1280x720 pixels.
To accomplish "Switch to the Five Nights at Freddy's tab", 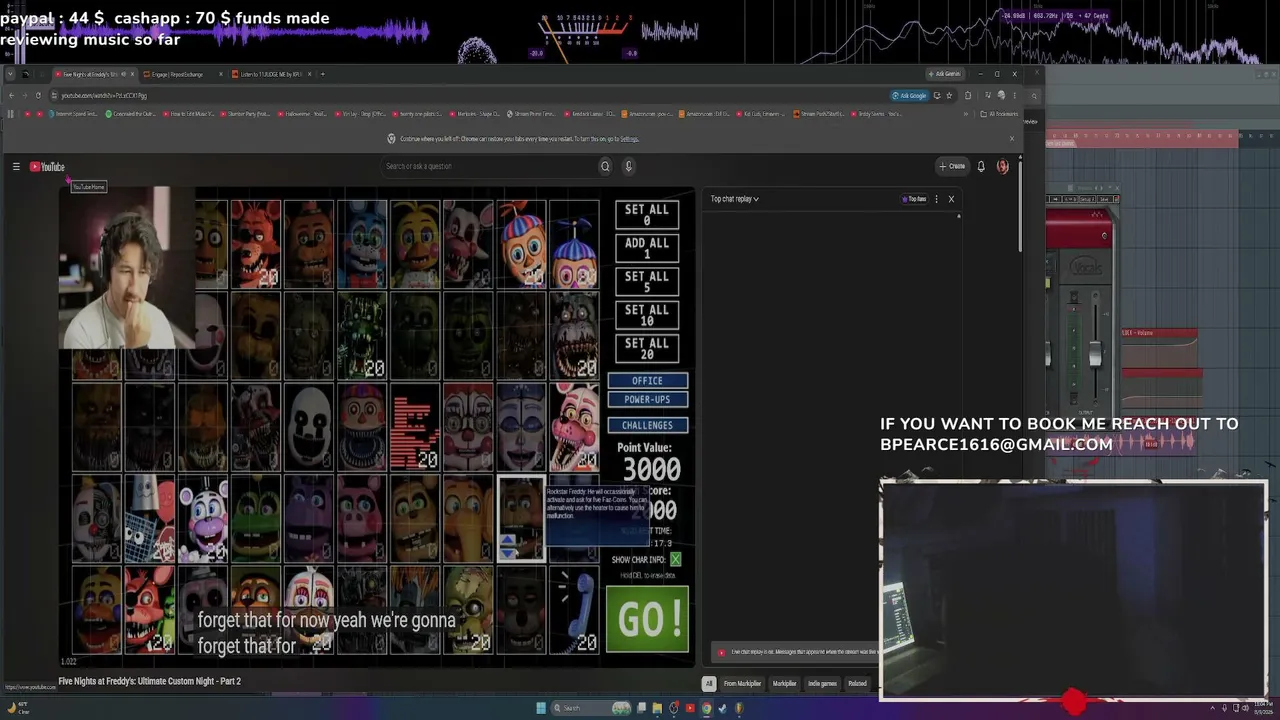I will point(93,74).
